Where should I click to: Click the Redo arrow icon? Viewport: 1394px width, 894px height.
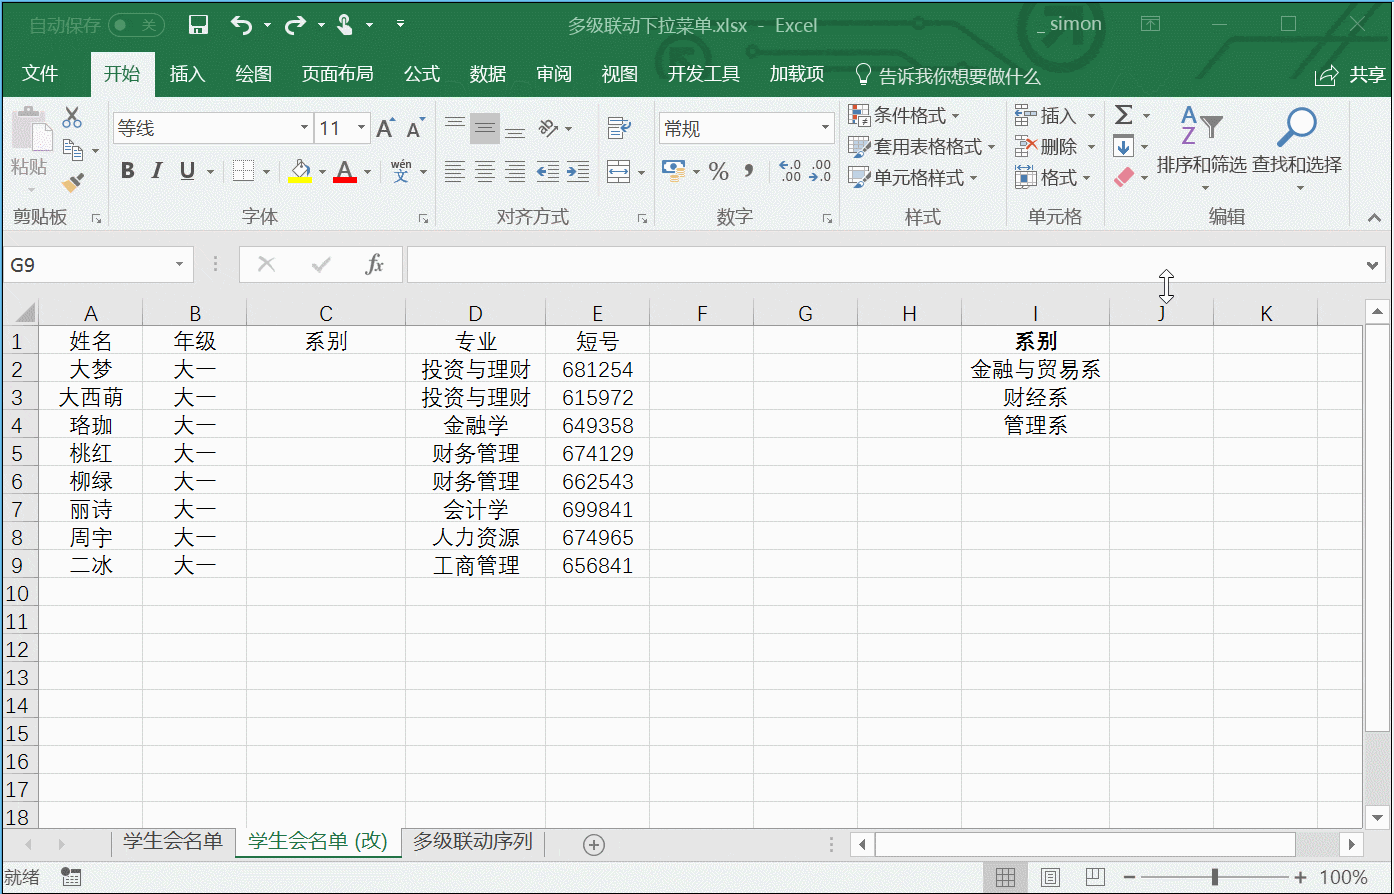tap(295, 25)
